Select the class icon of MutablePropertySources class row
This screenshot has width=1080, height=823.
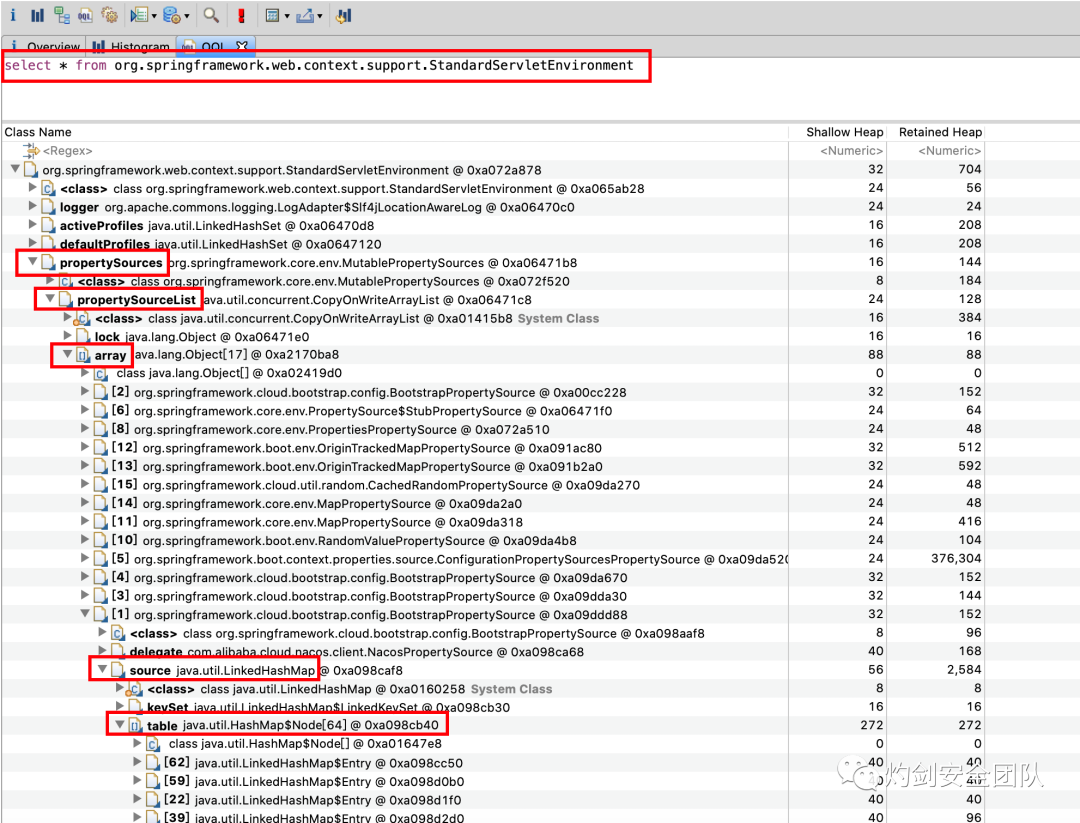pos(66,281)
